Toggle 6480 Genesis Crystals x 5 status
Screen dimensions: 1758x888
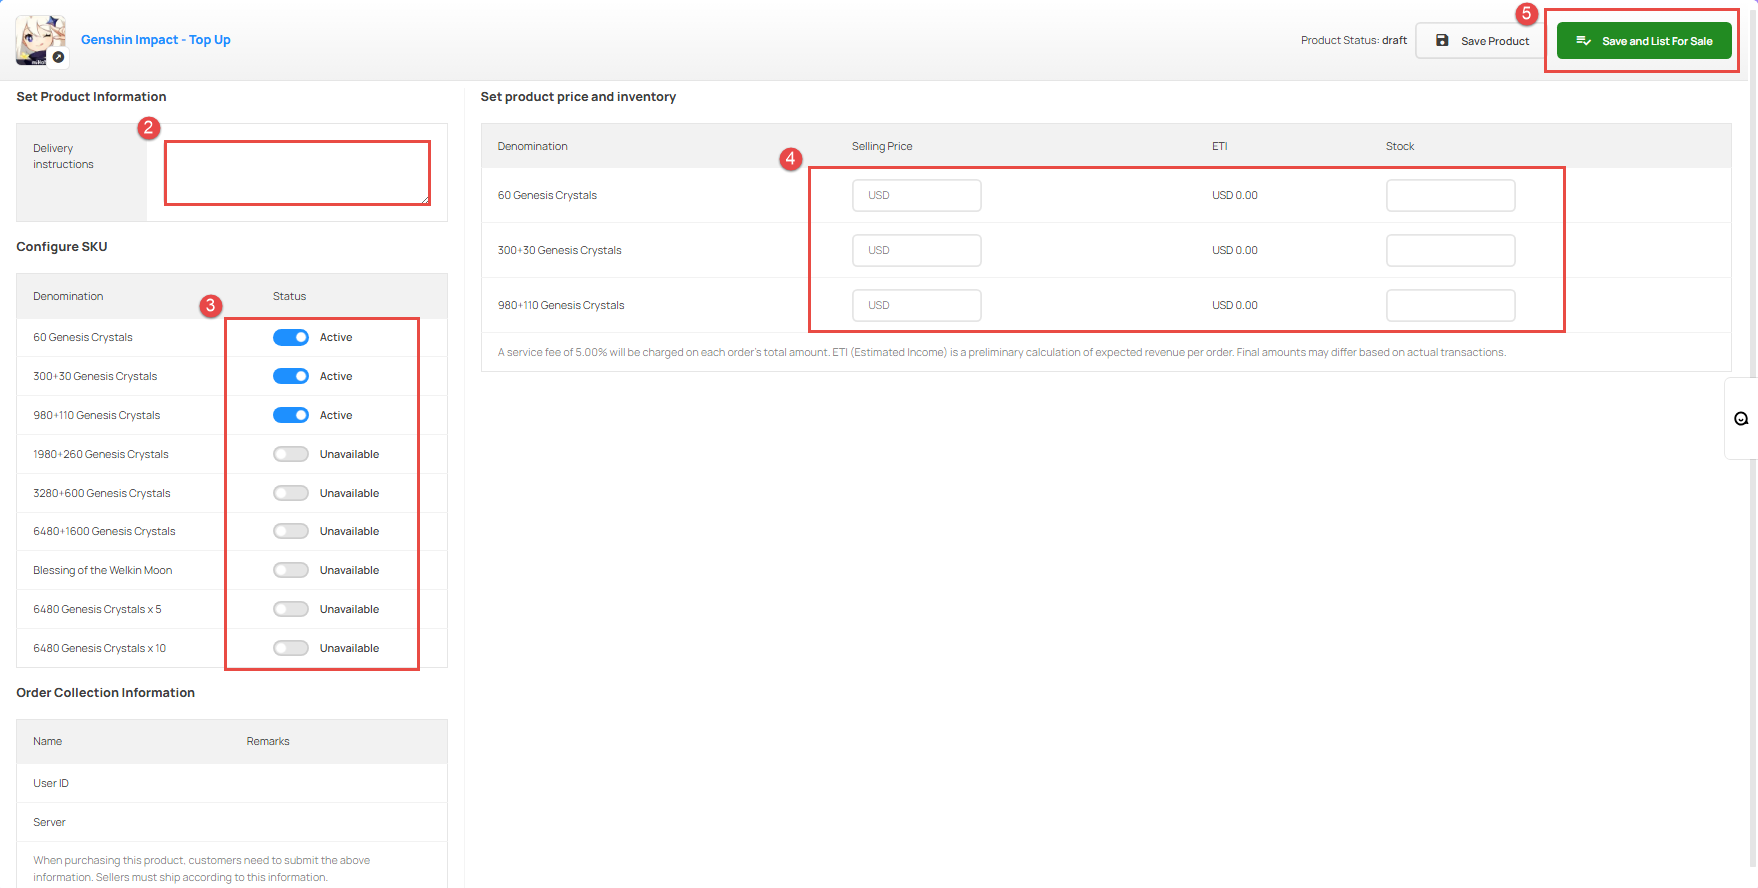(291, 609)
